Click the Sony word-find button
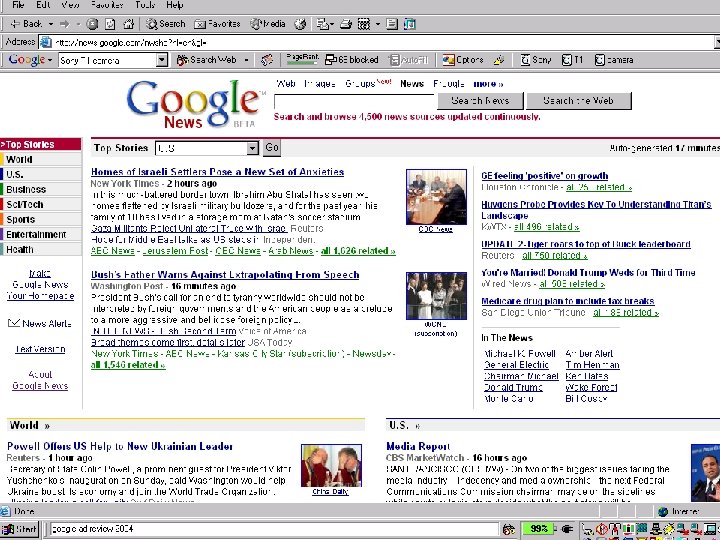The width and height of the screenshot is (720, 540). tap(535, 60)
